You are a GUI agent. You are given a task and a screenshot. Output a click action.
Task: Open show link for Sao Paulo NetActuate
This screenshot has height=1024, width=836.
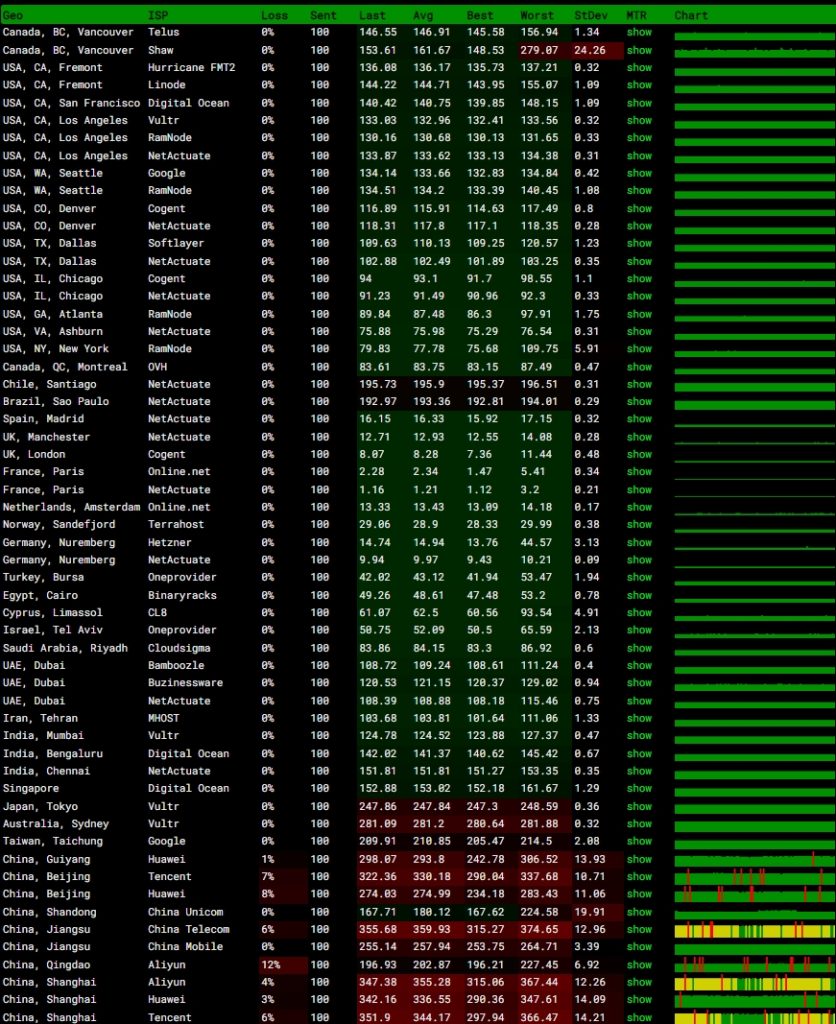coord(639,402)
